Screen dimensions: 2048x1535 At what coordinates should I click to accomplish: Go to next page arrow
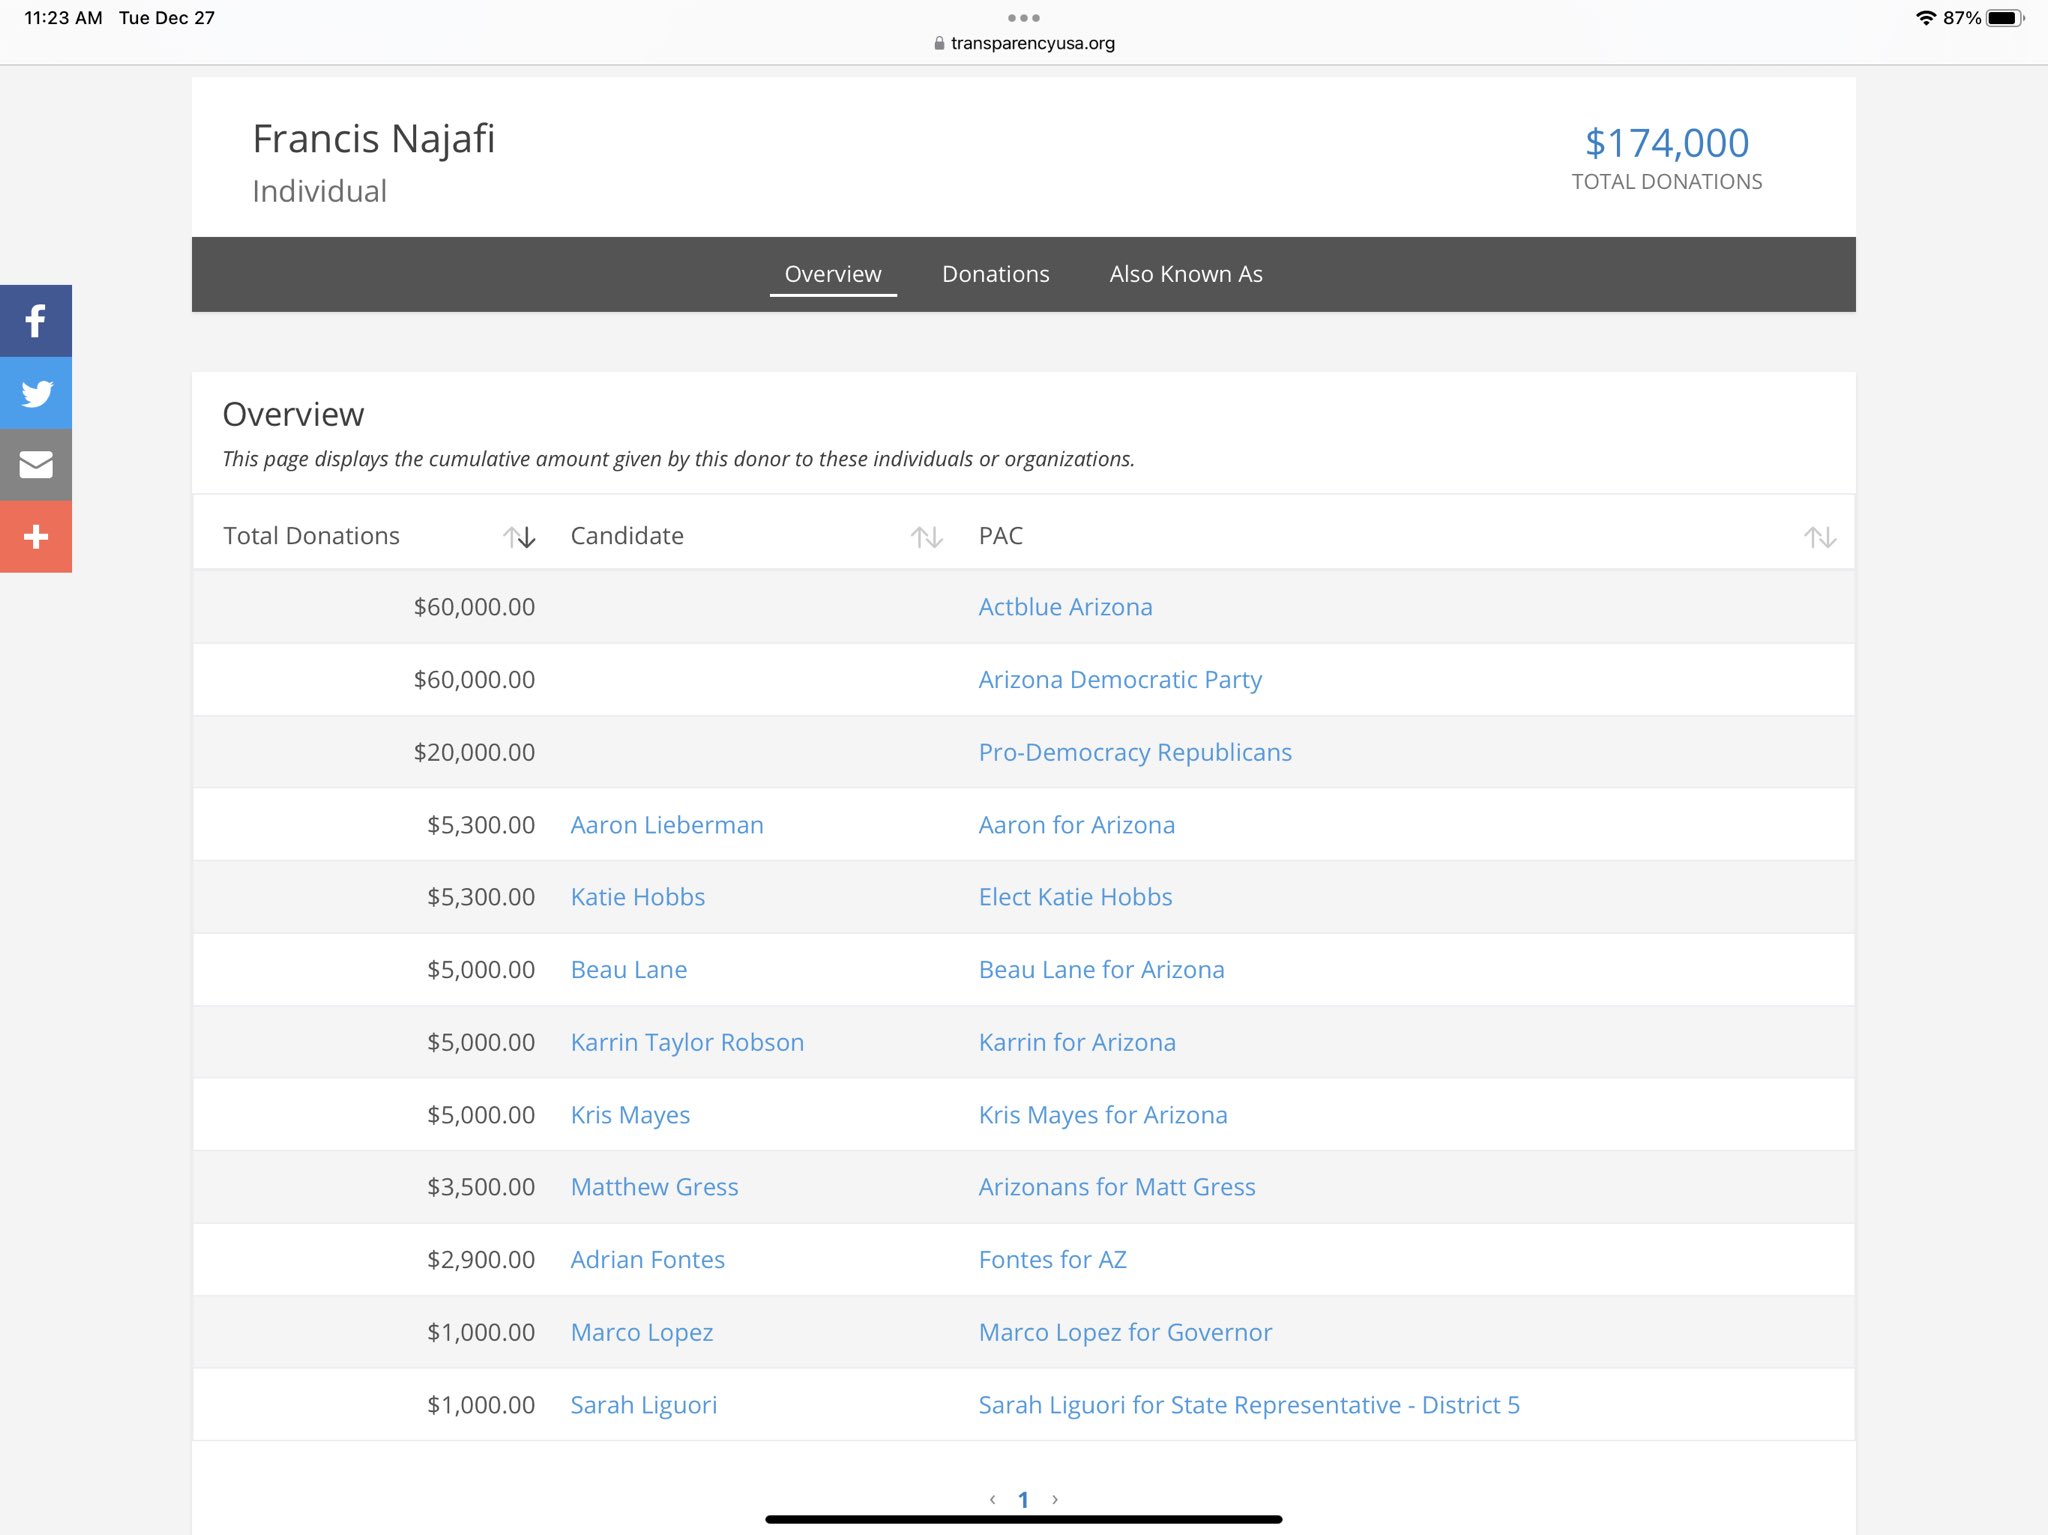pos(1055,1499)
